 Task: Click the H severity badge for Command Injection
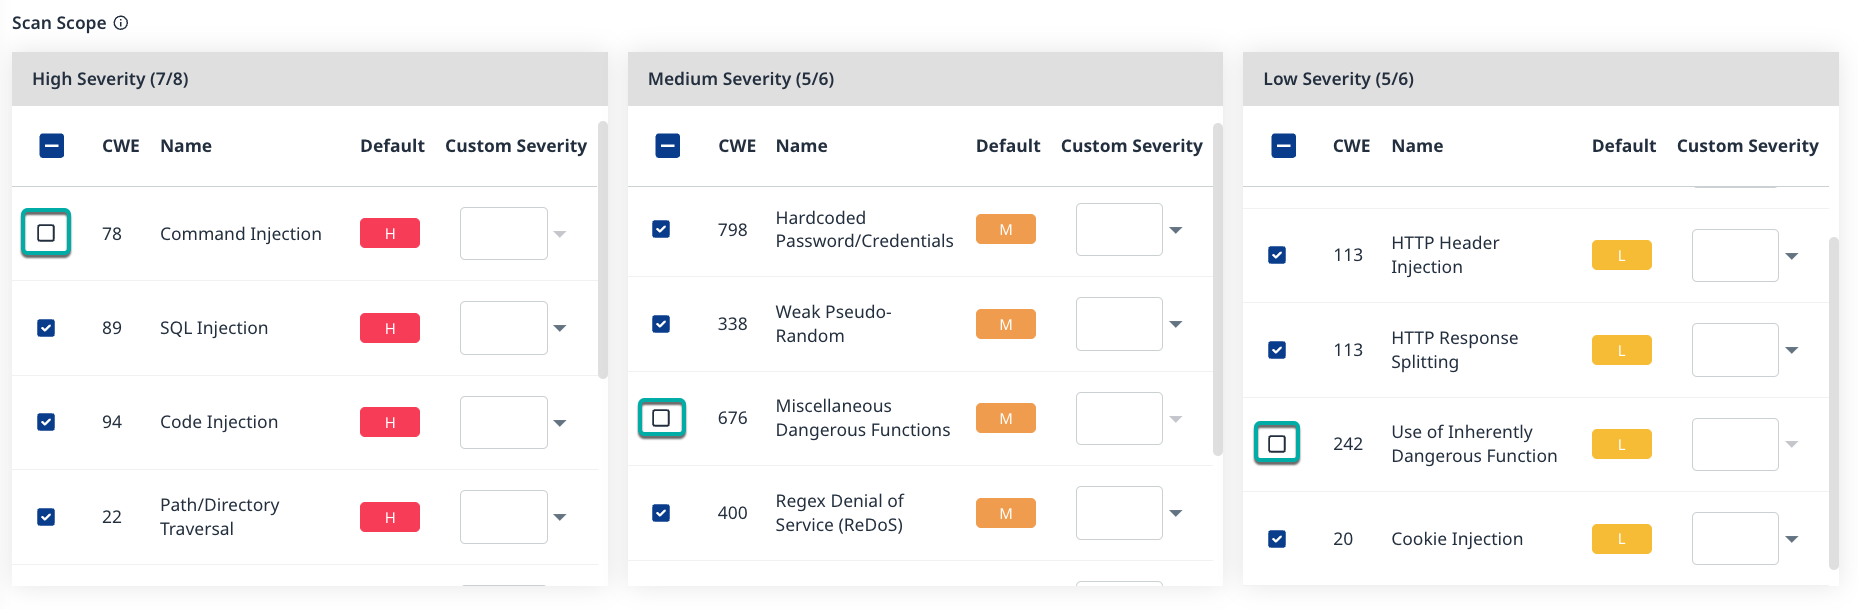click(390, 233)
